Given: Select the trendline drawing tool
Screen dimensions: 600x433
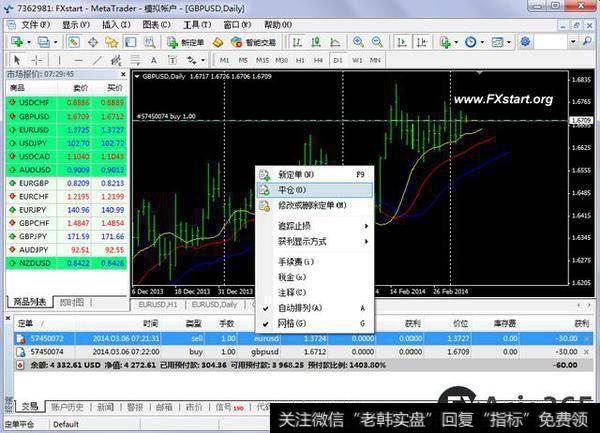Looking at the screenshot, I should point(97,60).
